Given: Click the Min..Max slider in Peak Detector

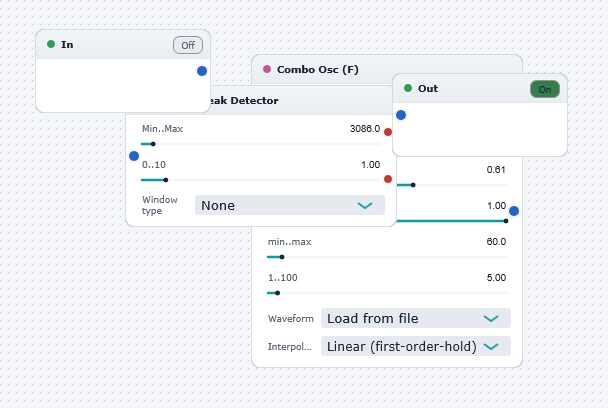Looking at the screenshot, I should (261, 144).
